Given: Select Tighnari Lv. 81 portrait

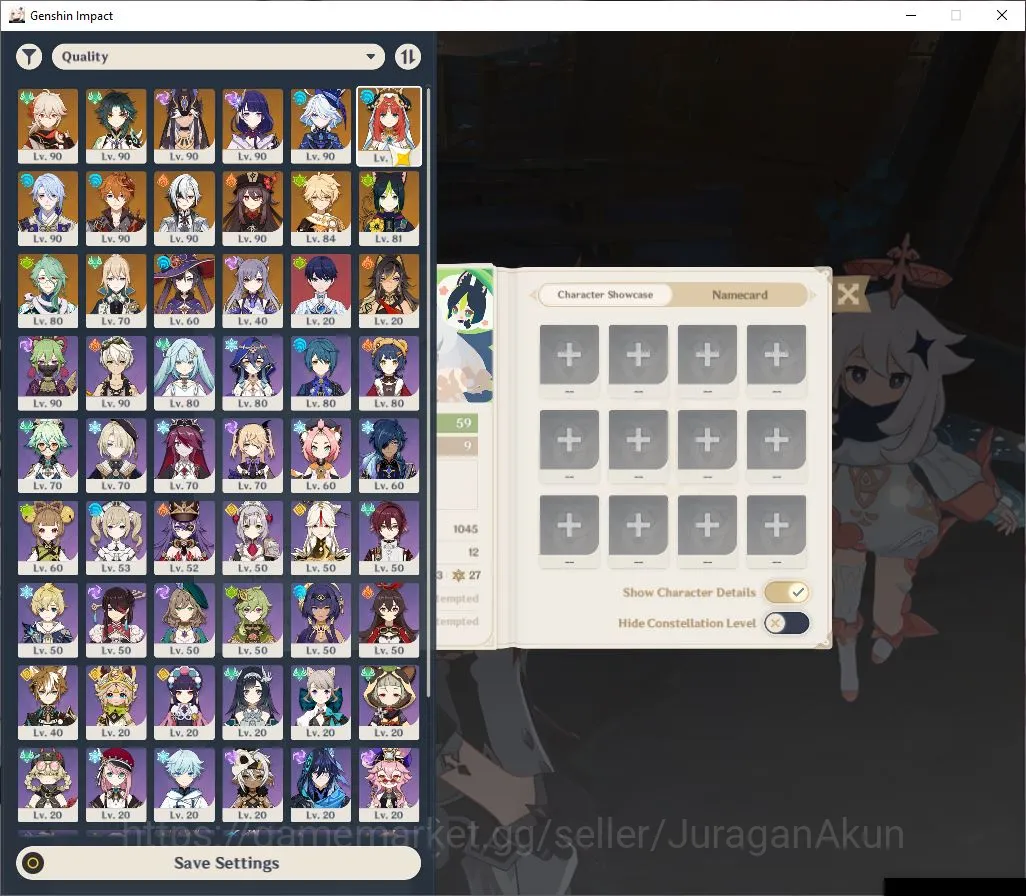Looking at the screenshot, I should point(389,208).
